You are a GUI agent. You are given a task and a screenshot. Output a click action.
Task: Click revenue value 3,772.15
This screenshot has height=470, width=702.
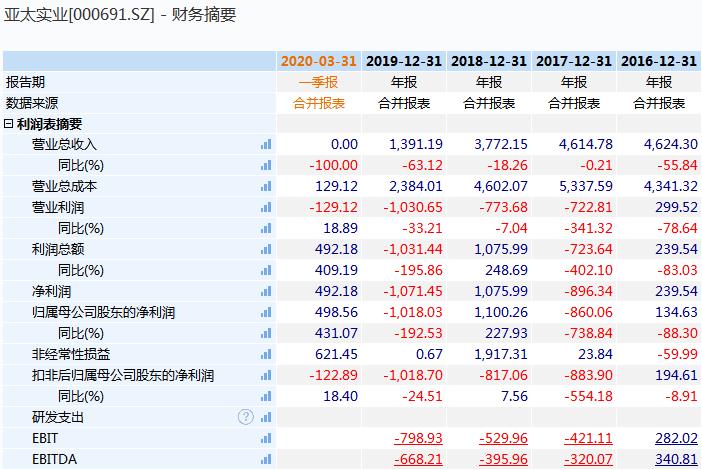click(x=501, y=144)
